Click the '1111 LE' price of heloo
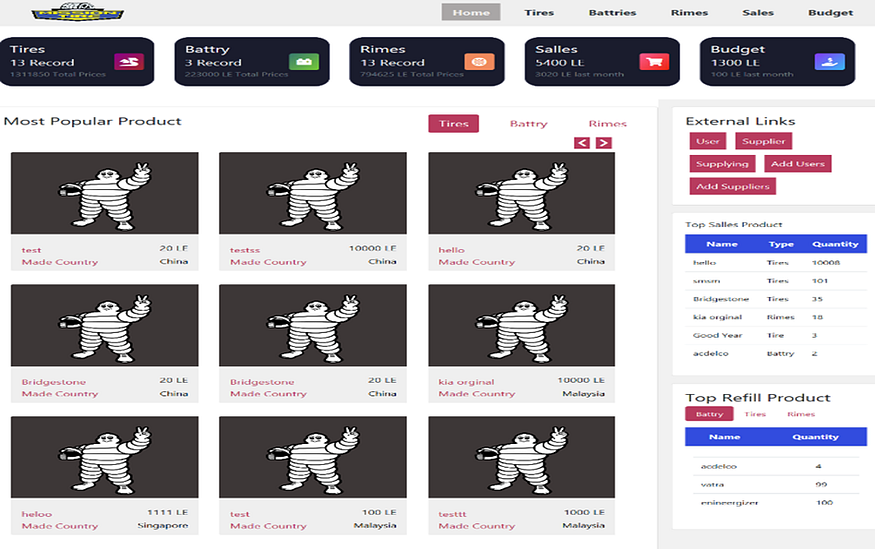The width and height of the screenshot is (875, 549). coord(167,512)
